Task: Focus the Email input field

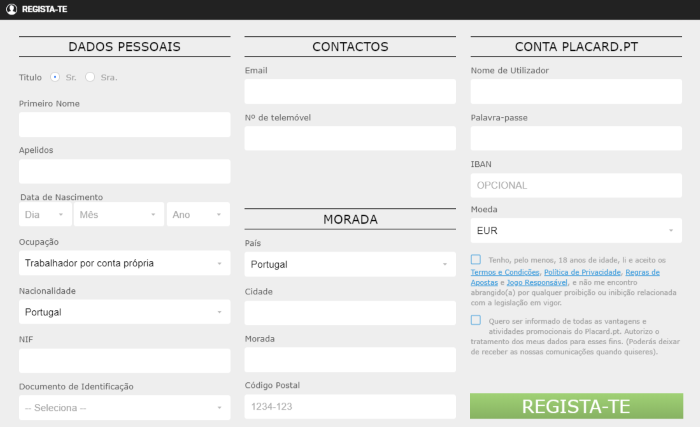Action: (x=350, y=92)
